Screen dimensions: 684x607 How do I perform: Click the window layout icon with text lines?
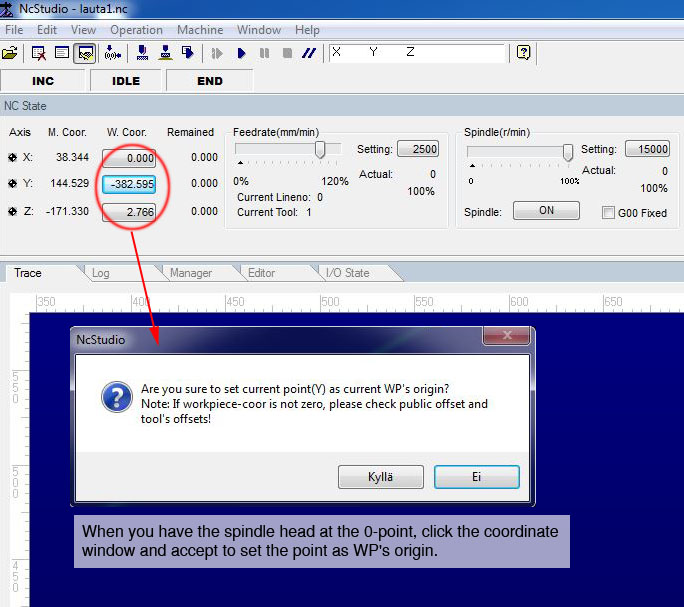pos(62,53)
